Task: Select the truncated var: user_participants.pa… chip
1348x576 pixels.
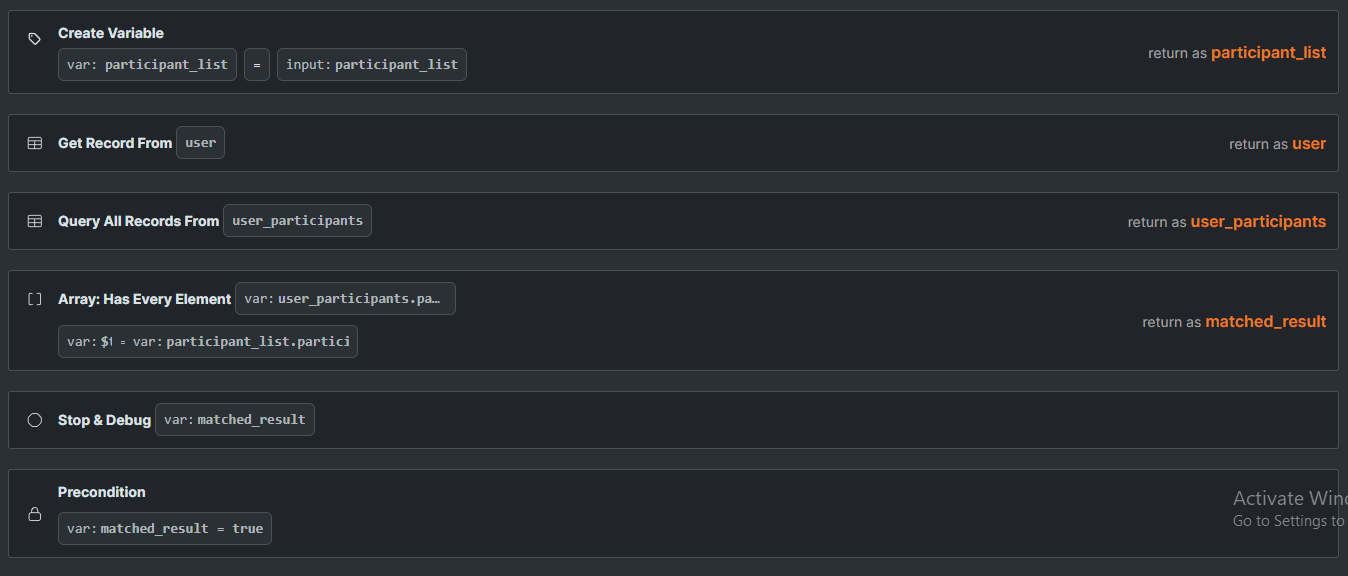Action: pyautogui.click(x=345, y=299)
